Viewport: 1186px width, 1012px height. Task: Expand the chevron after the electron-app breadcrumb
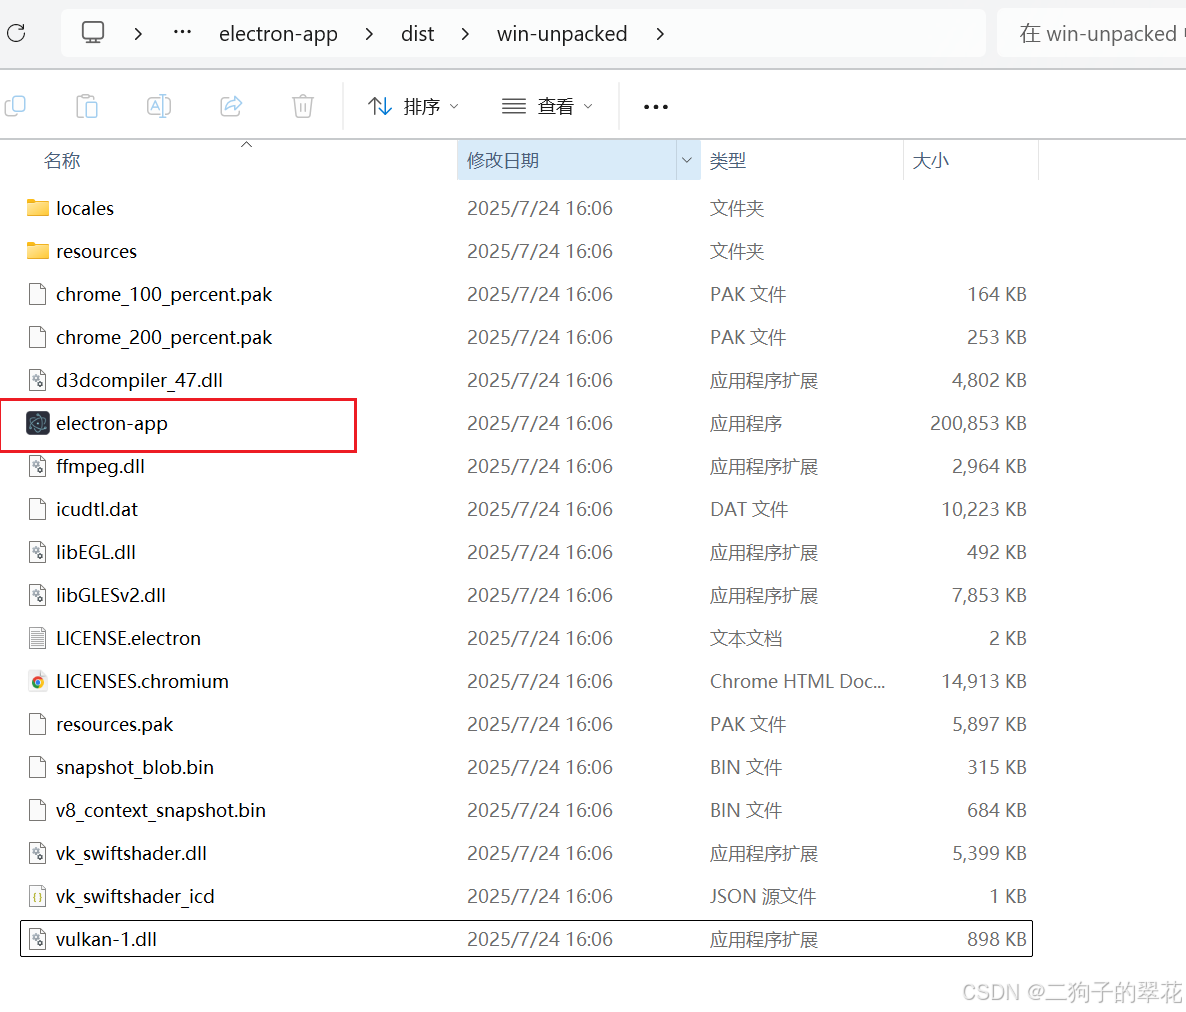[369, 34]
